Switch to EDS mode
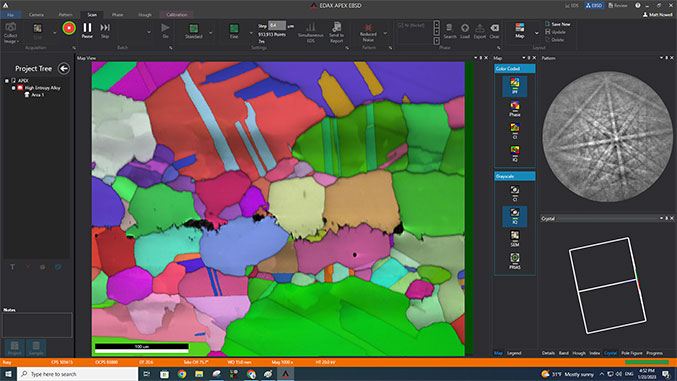Screen dimensions: 677x381 coord(572,6)
